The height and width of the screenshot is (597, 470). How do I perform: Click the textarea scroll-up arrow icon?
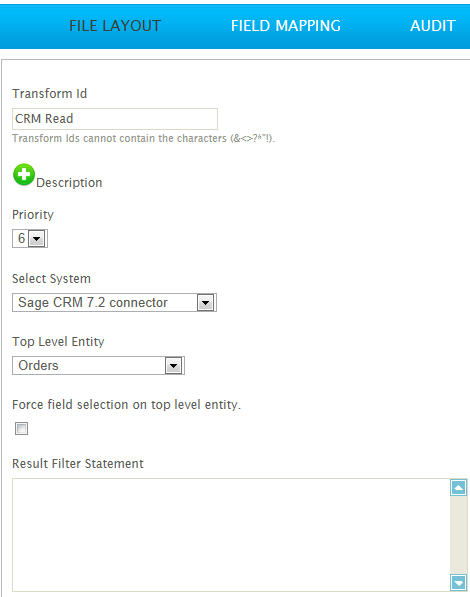(458, 488)
